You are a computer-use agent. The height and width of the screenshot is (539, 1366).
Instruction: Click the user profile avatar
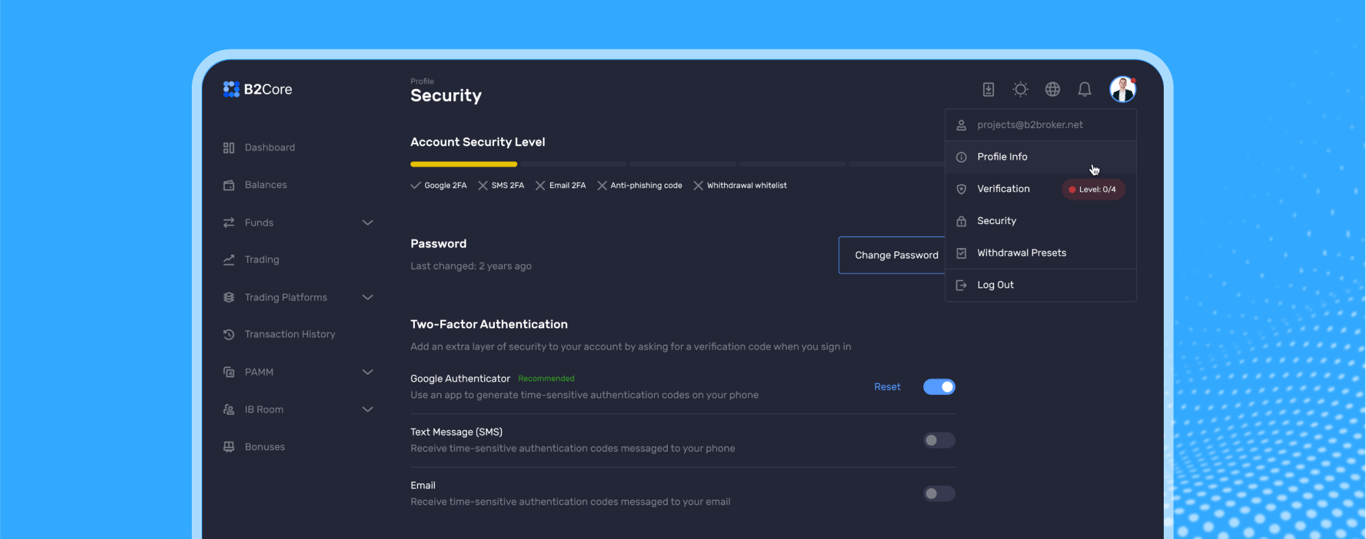click(x=1122, y=89)
